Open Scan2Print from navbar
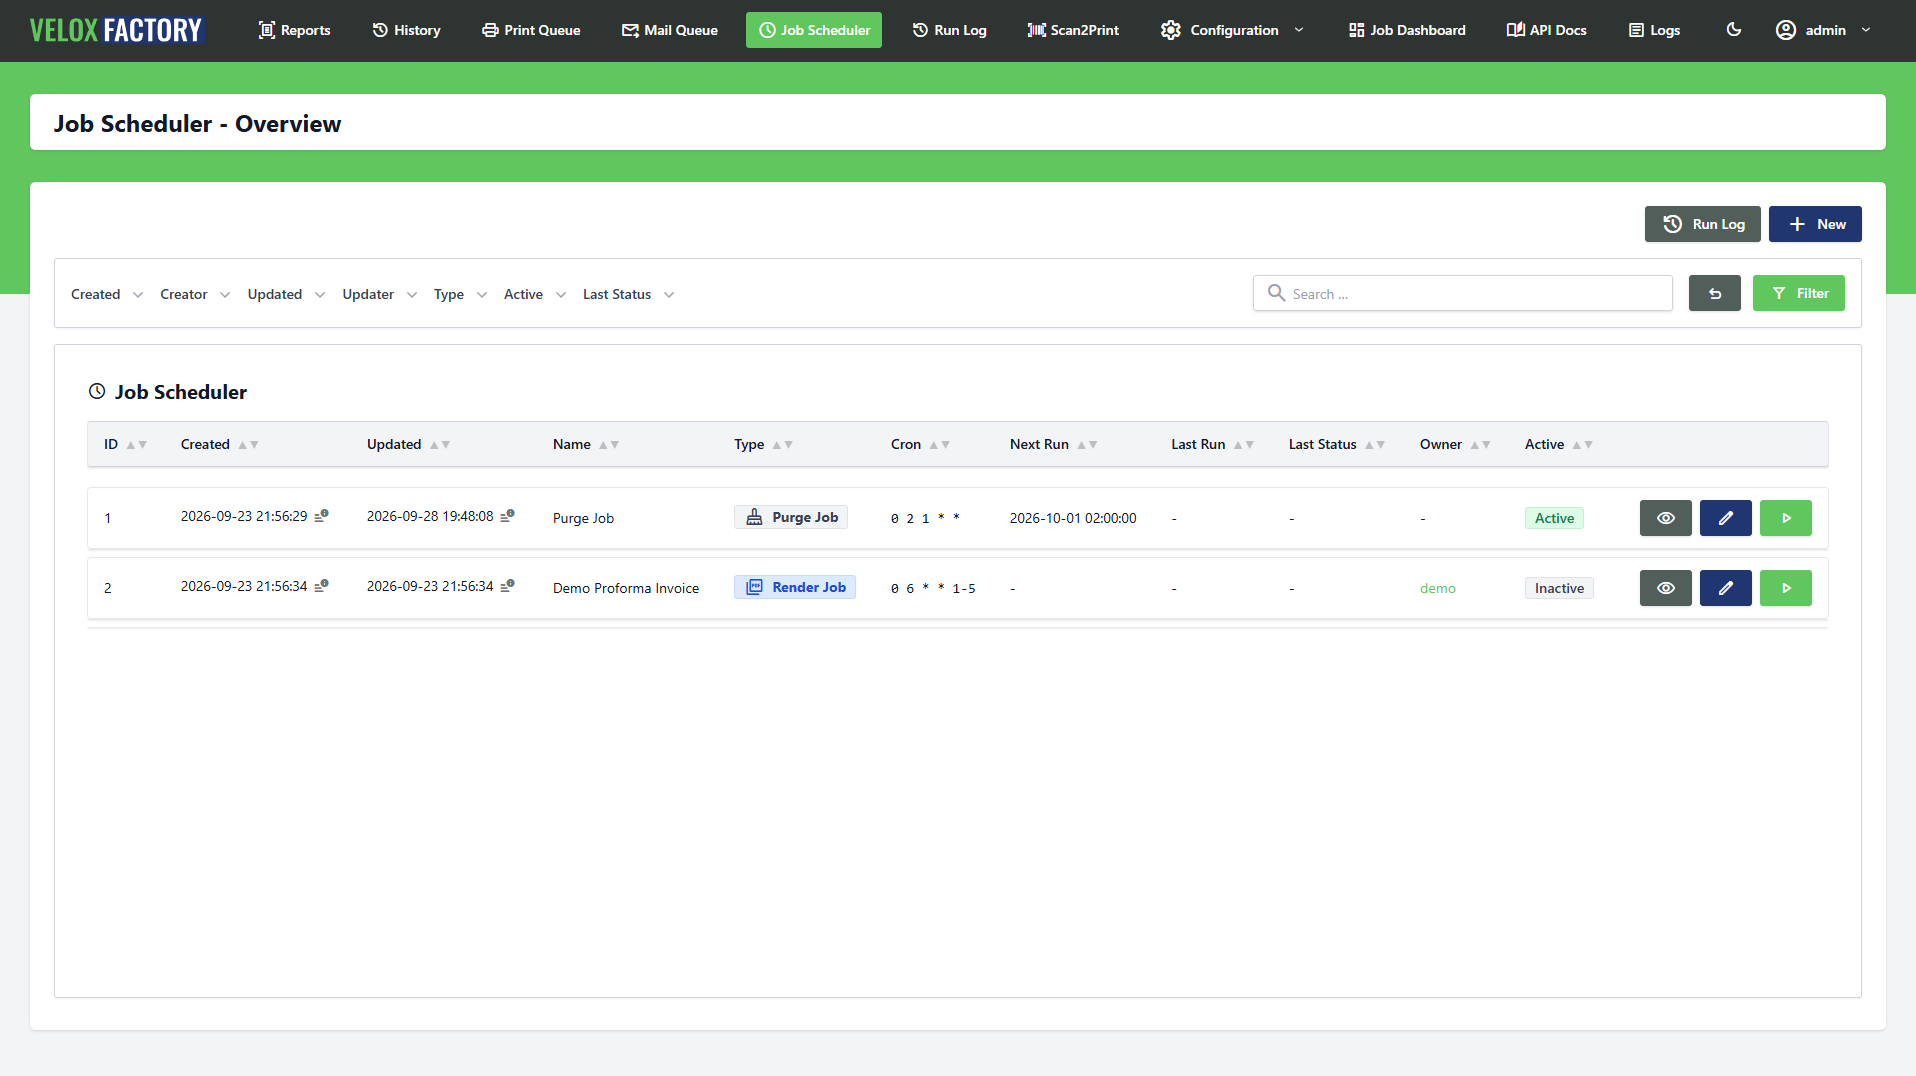The width and height of the screenshot is (1916, 1076). coord(1073,30)
